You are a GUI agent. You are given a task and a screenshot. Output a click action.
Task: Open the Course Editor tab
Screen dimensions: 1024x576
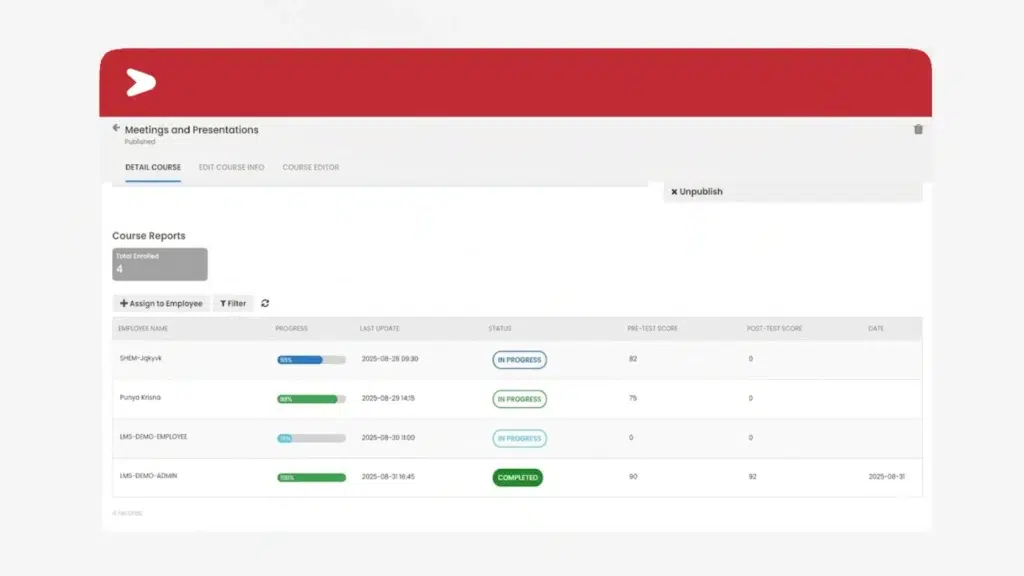310,167
